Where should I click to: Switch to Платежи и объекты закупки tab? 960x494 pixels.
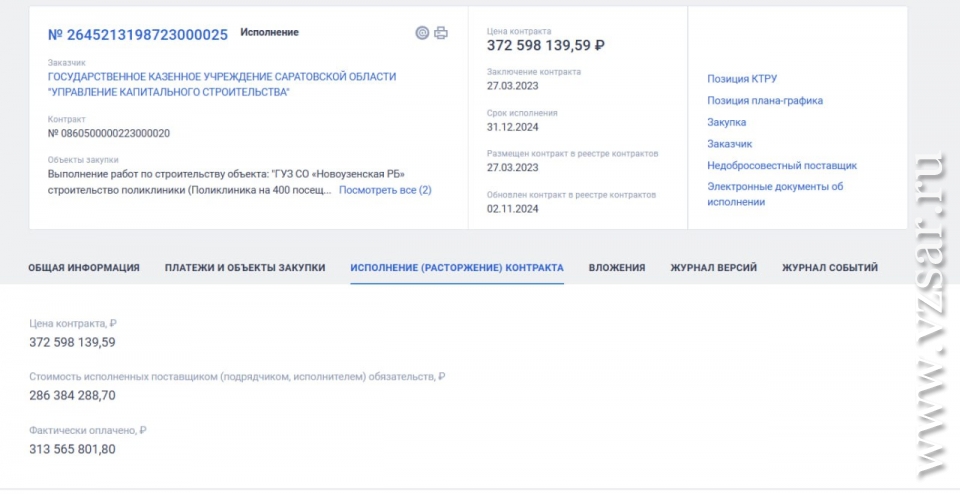pyautogui.click(x=245, y=268)
